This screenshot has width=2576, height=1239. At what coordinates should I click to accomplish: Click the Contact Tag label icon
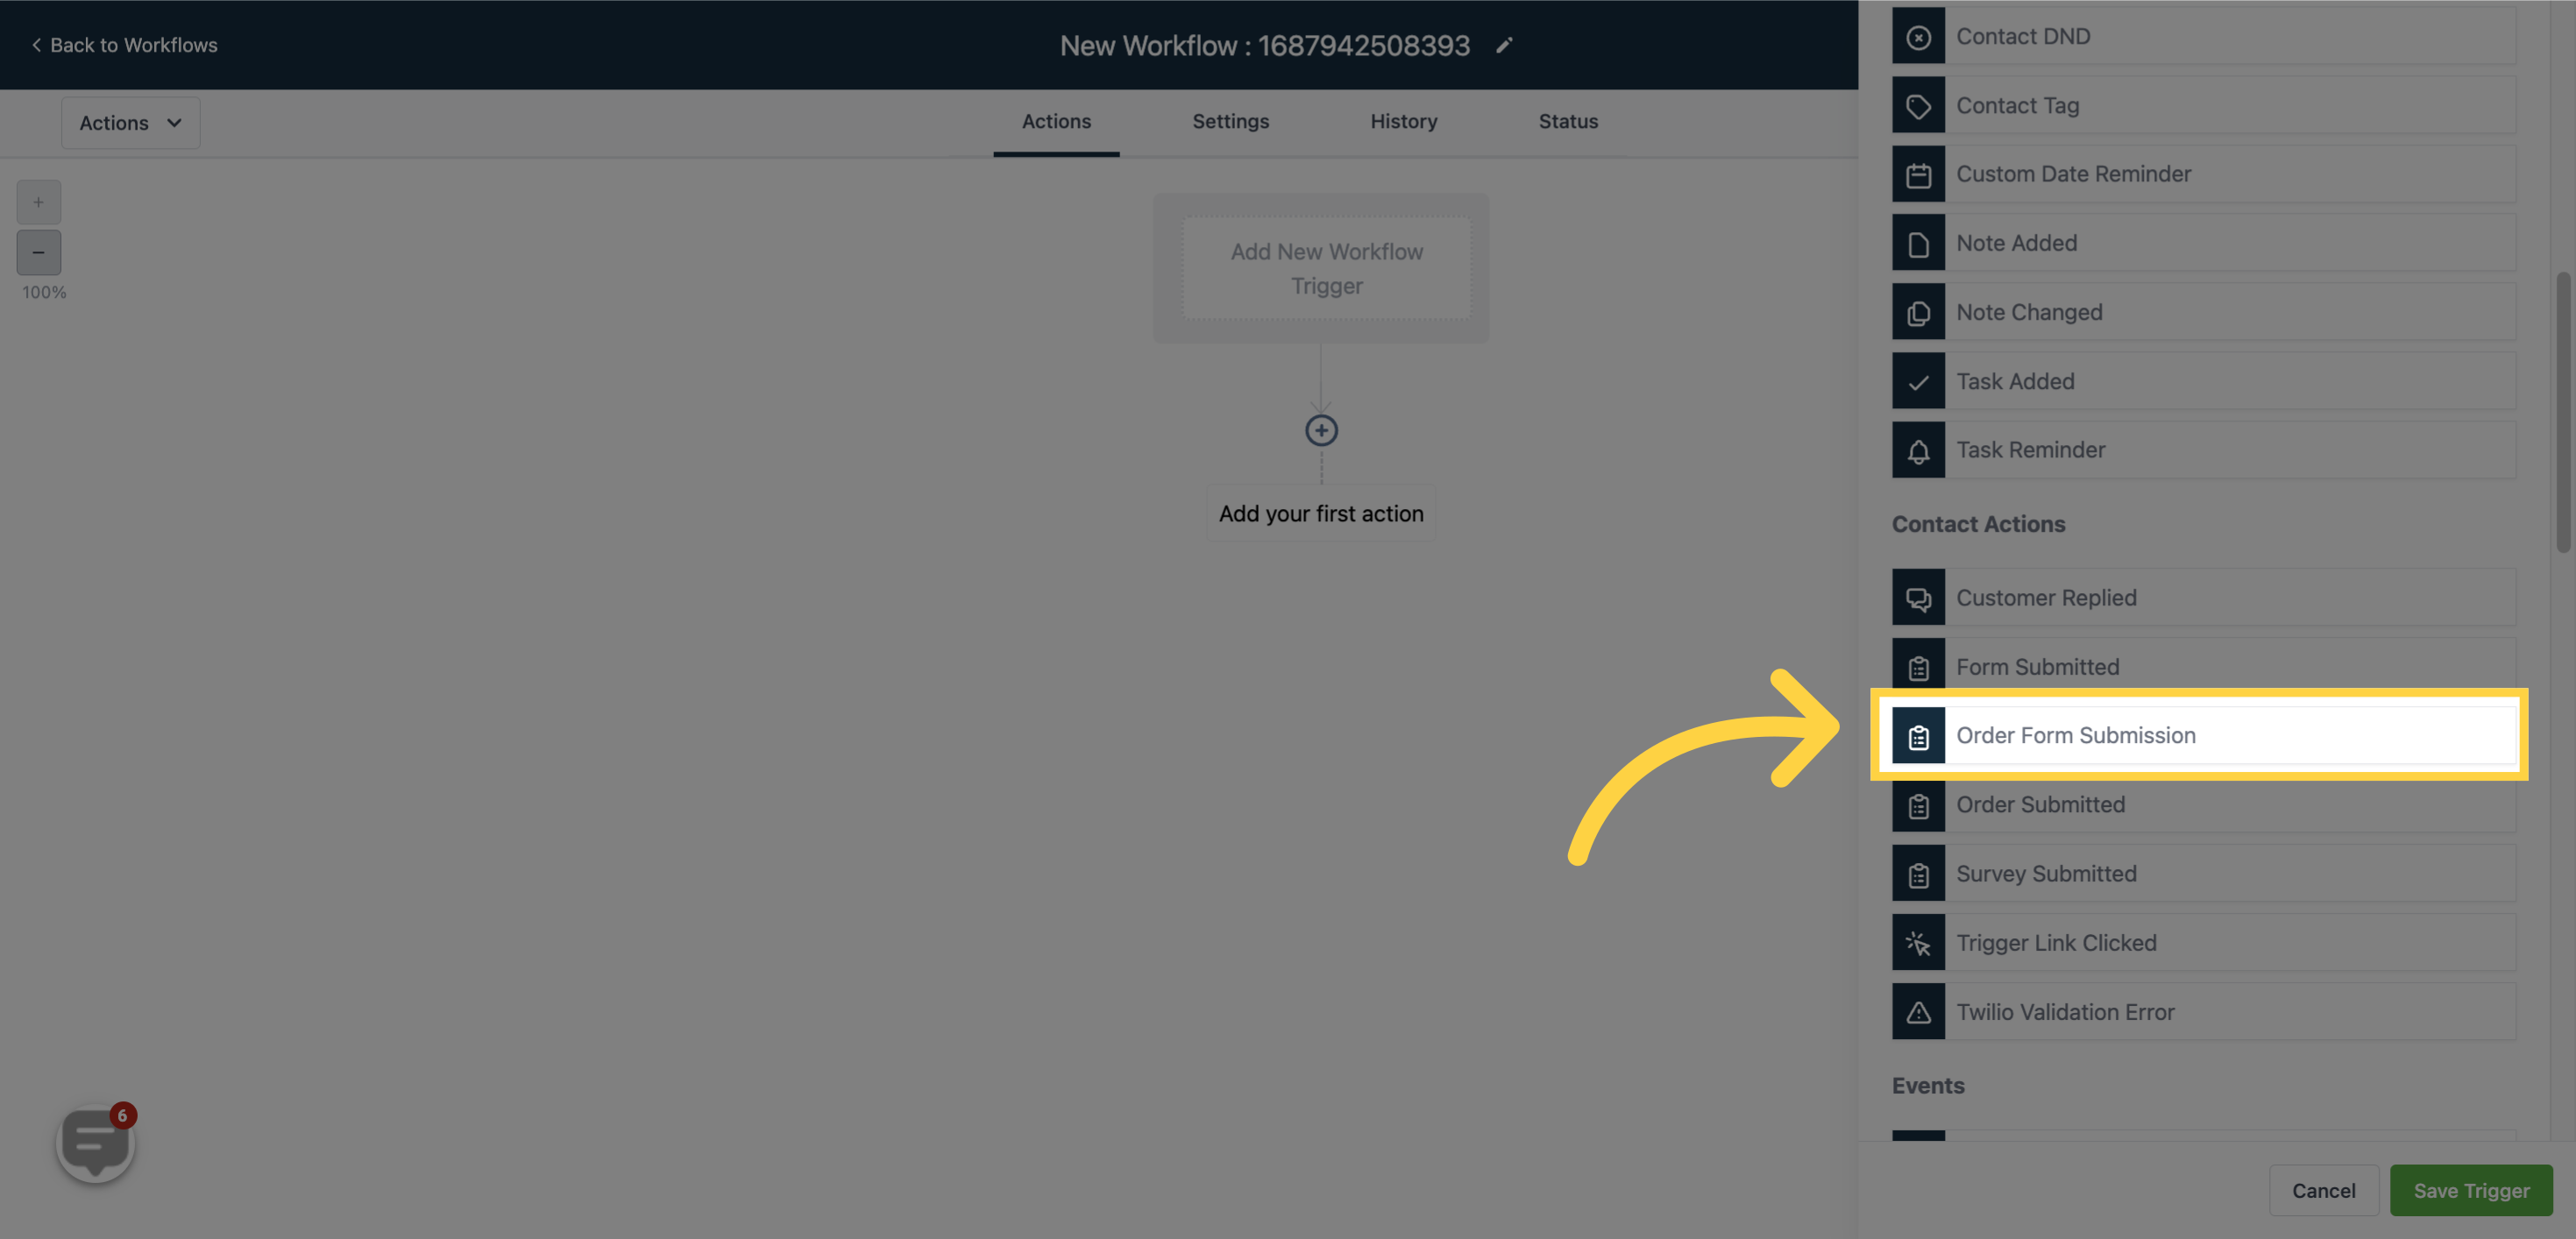[x=1919, y=103]
